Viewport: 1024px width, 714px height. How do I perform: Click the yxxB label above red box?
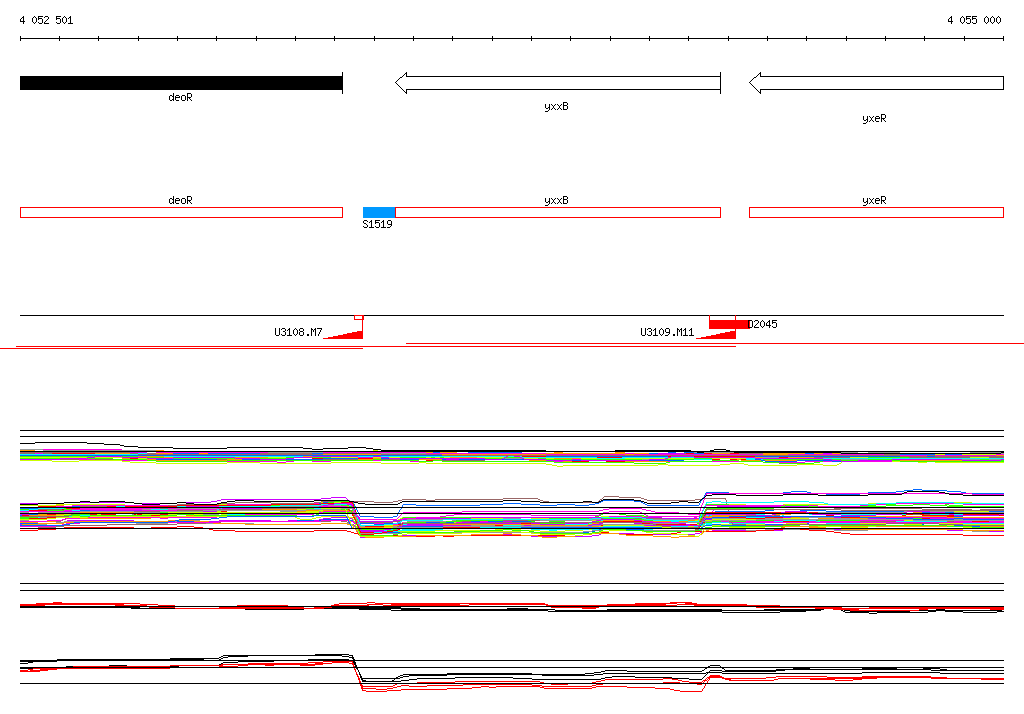pos(556,201)
